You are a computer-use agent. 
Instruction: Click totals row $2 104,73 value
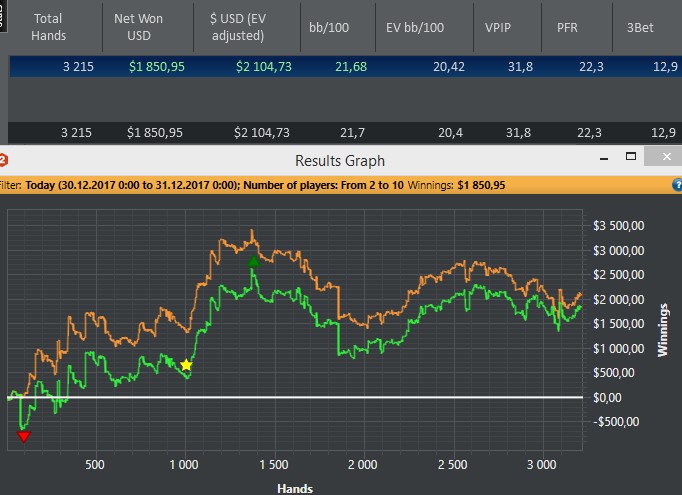[262, 133]
